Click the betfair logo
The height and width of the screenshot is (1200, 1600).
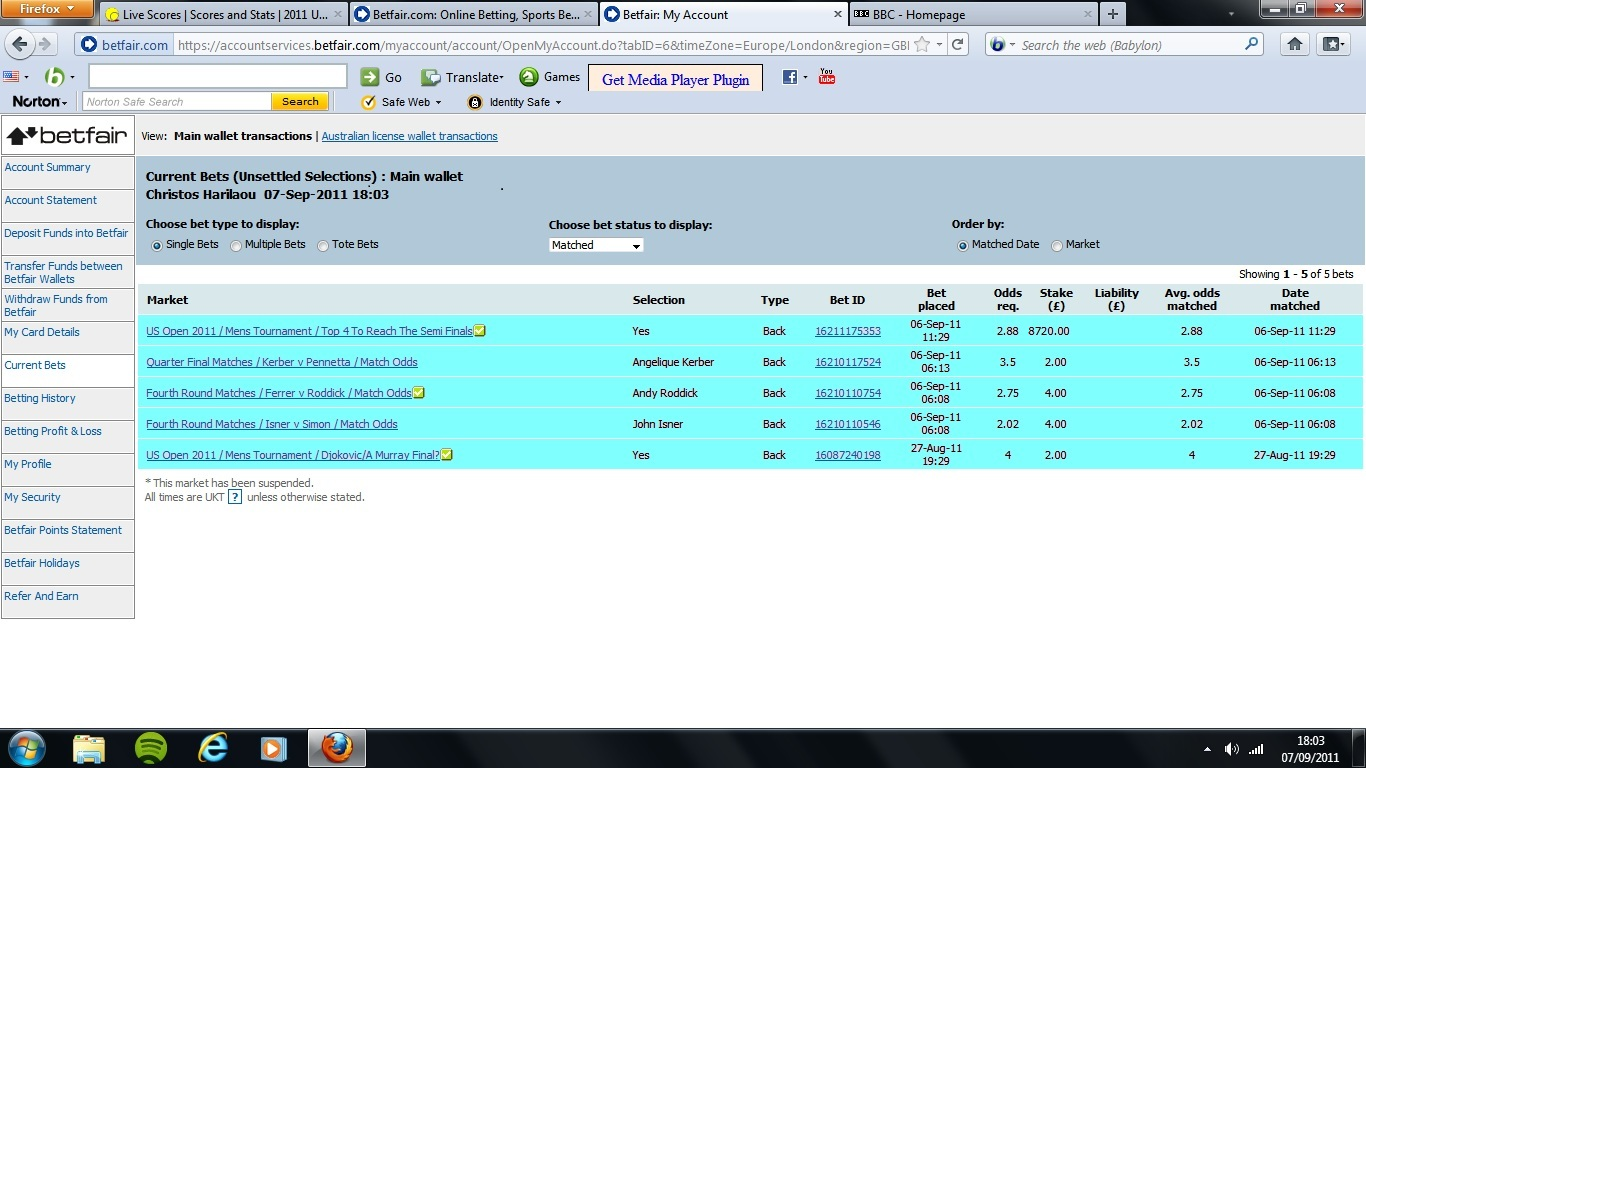tap(68, 135)
